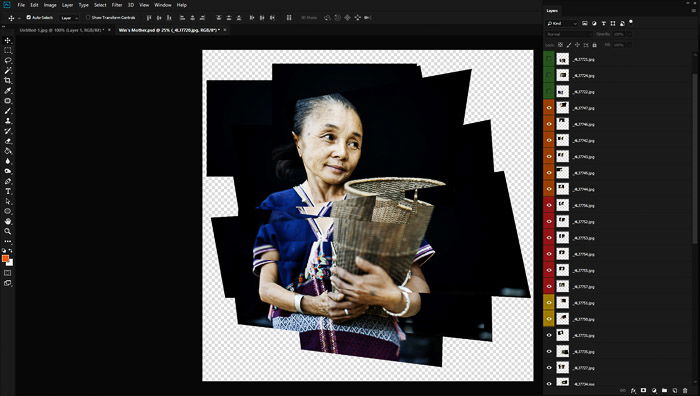Open the Move tool preset picker arrow
Viewport: 700px width, 396px height.
(x=19, y=18)
